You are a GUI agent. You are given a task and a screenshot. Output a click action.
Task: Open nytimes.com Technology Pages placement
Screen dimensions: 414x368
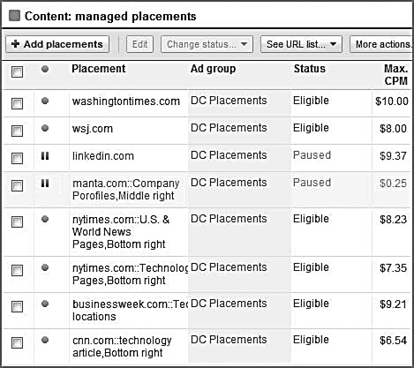pyautogui.click(x=130, y=274)
